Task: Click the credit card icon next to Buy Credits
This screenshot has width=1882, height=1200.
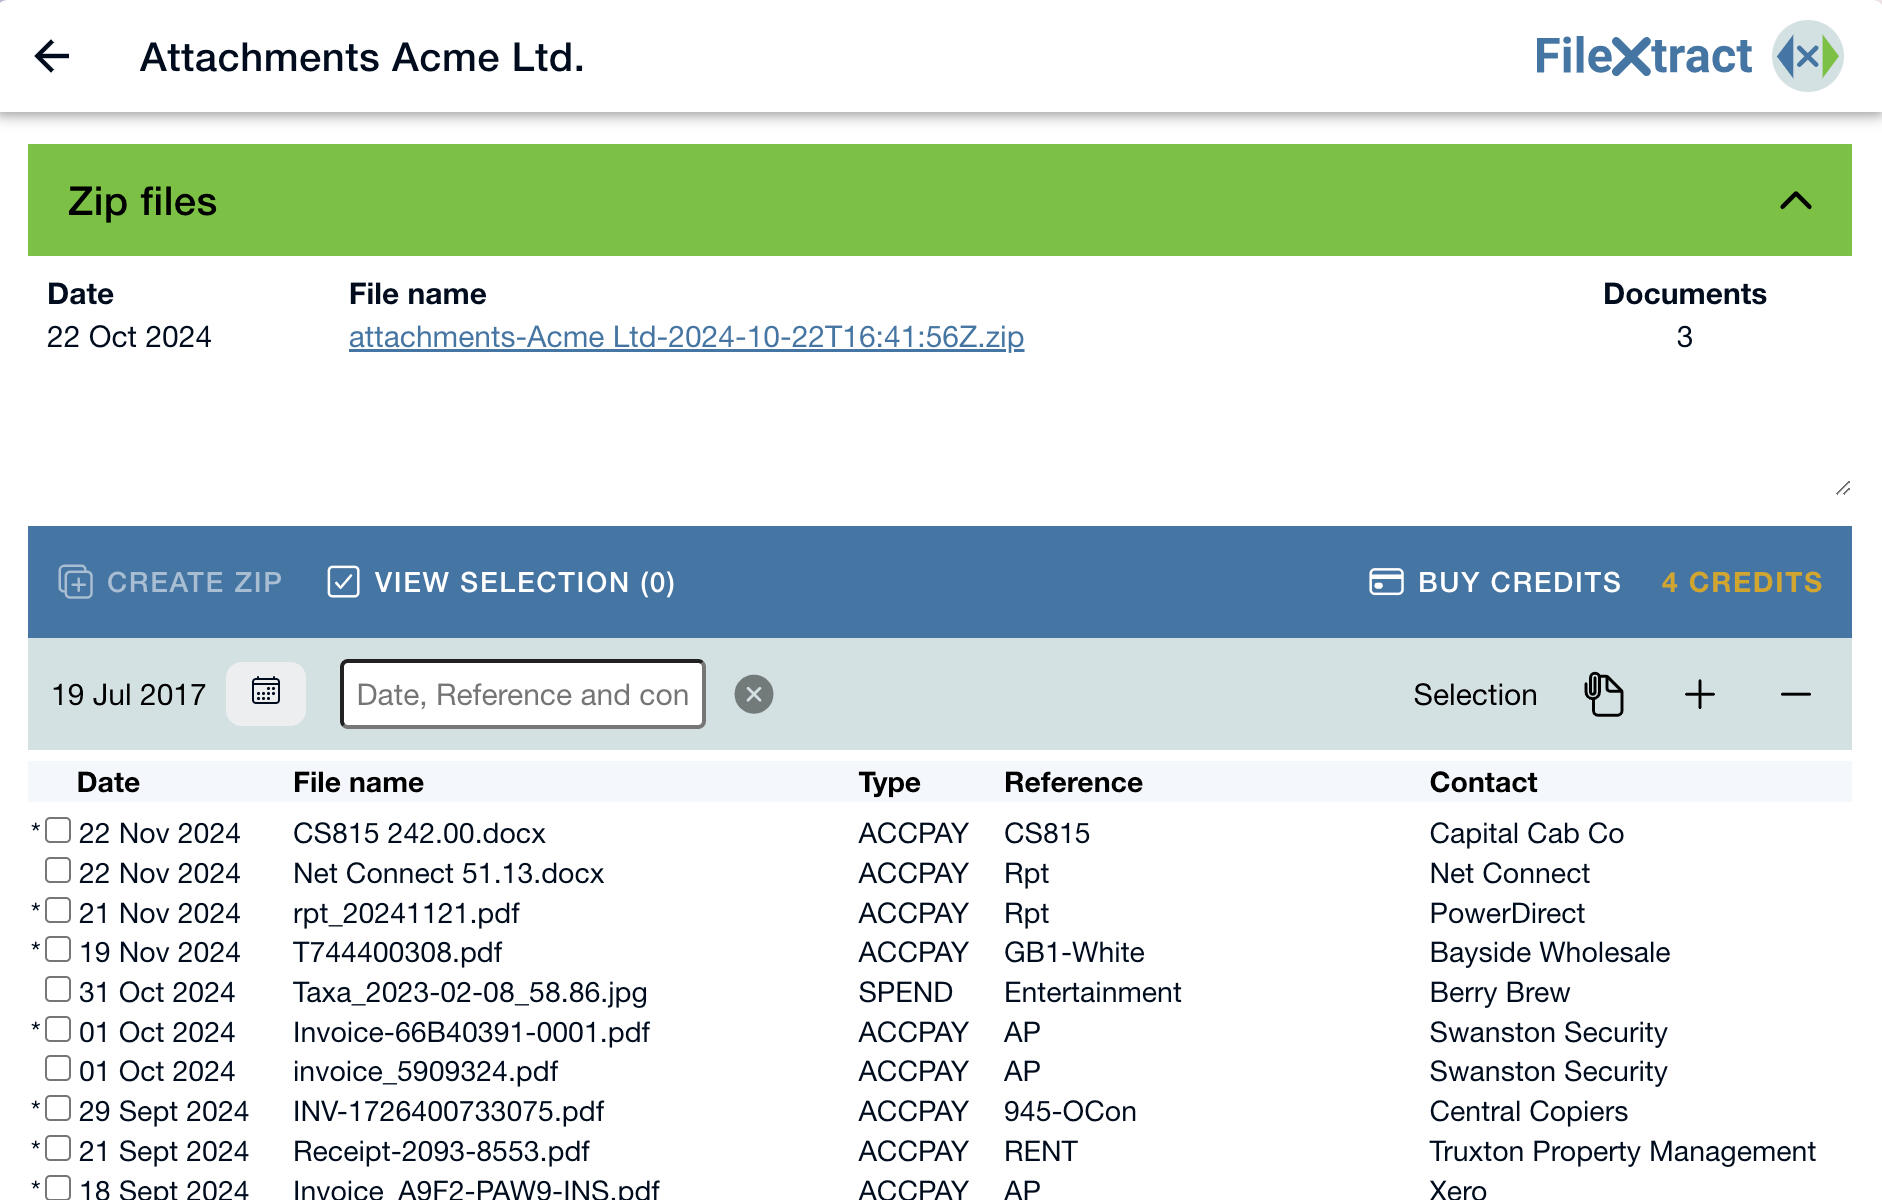Action: (1384, 581)
